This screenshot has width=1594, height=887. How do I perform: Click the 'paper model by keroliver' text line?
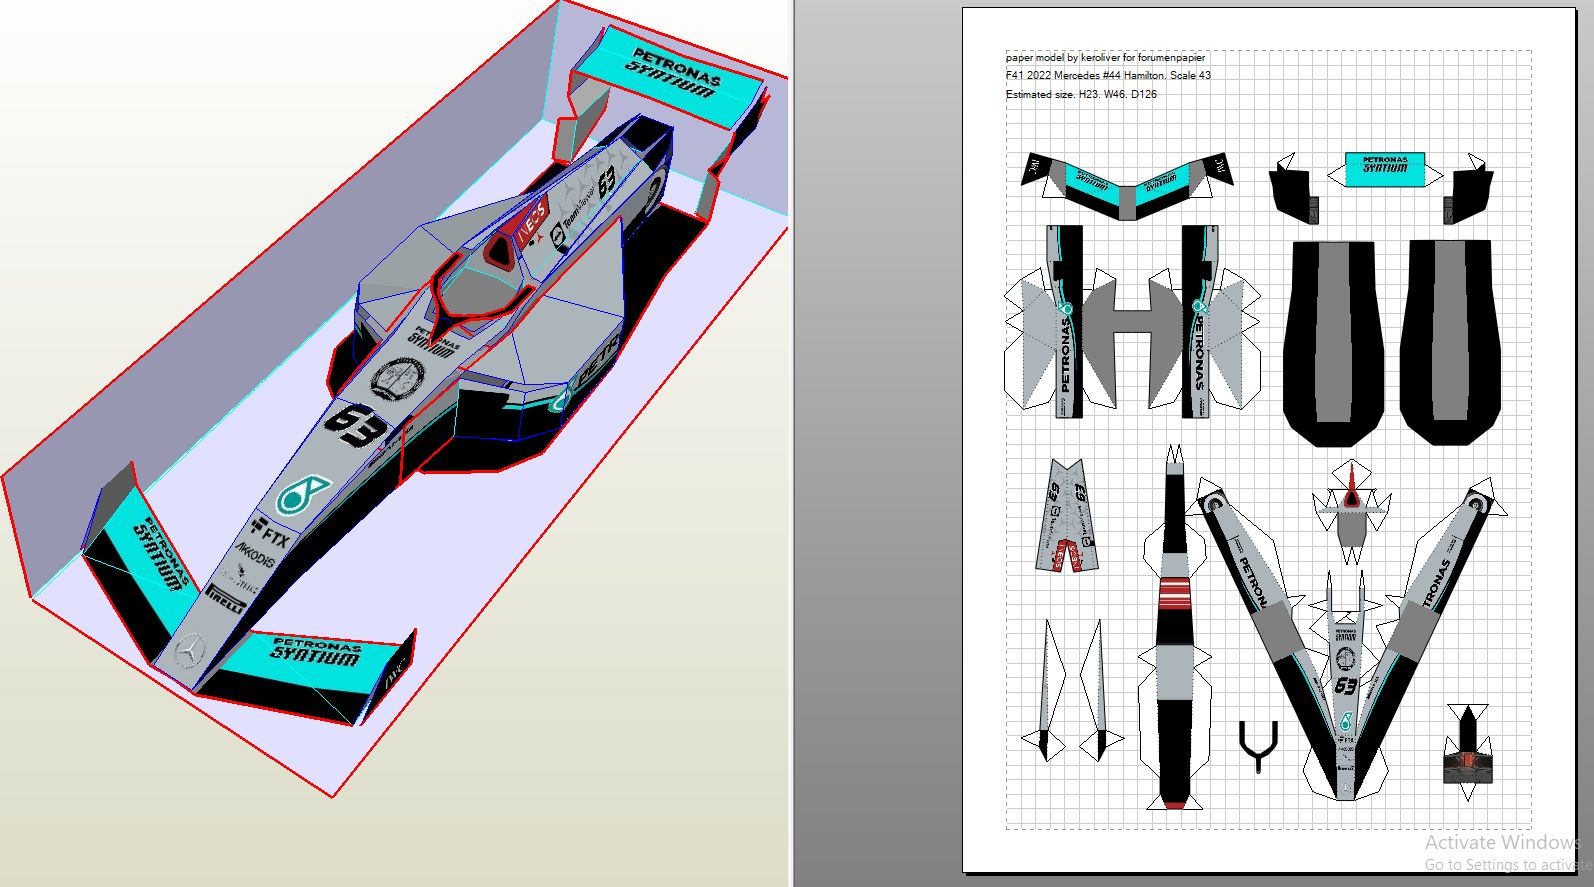(1105, 58)
